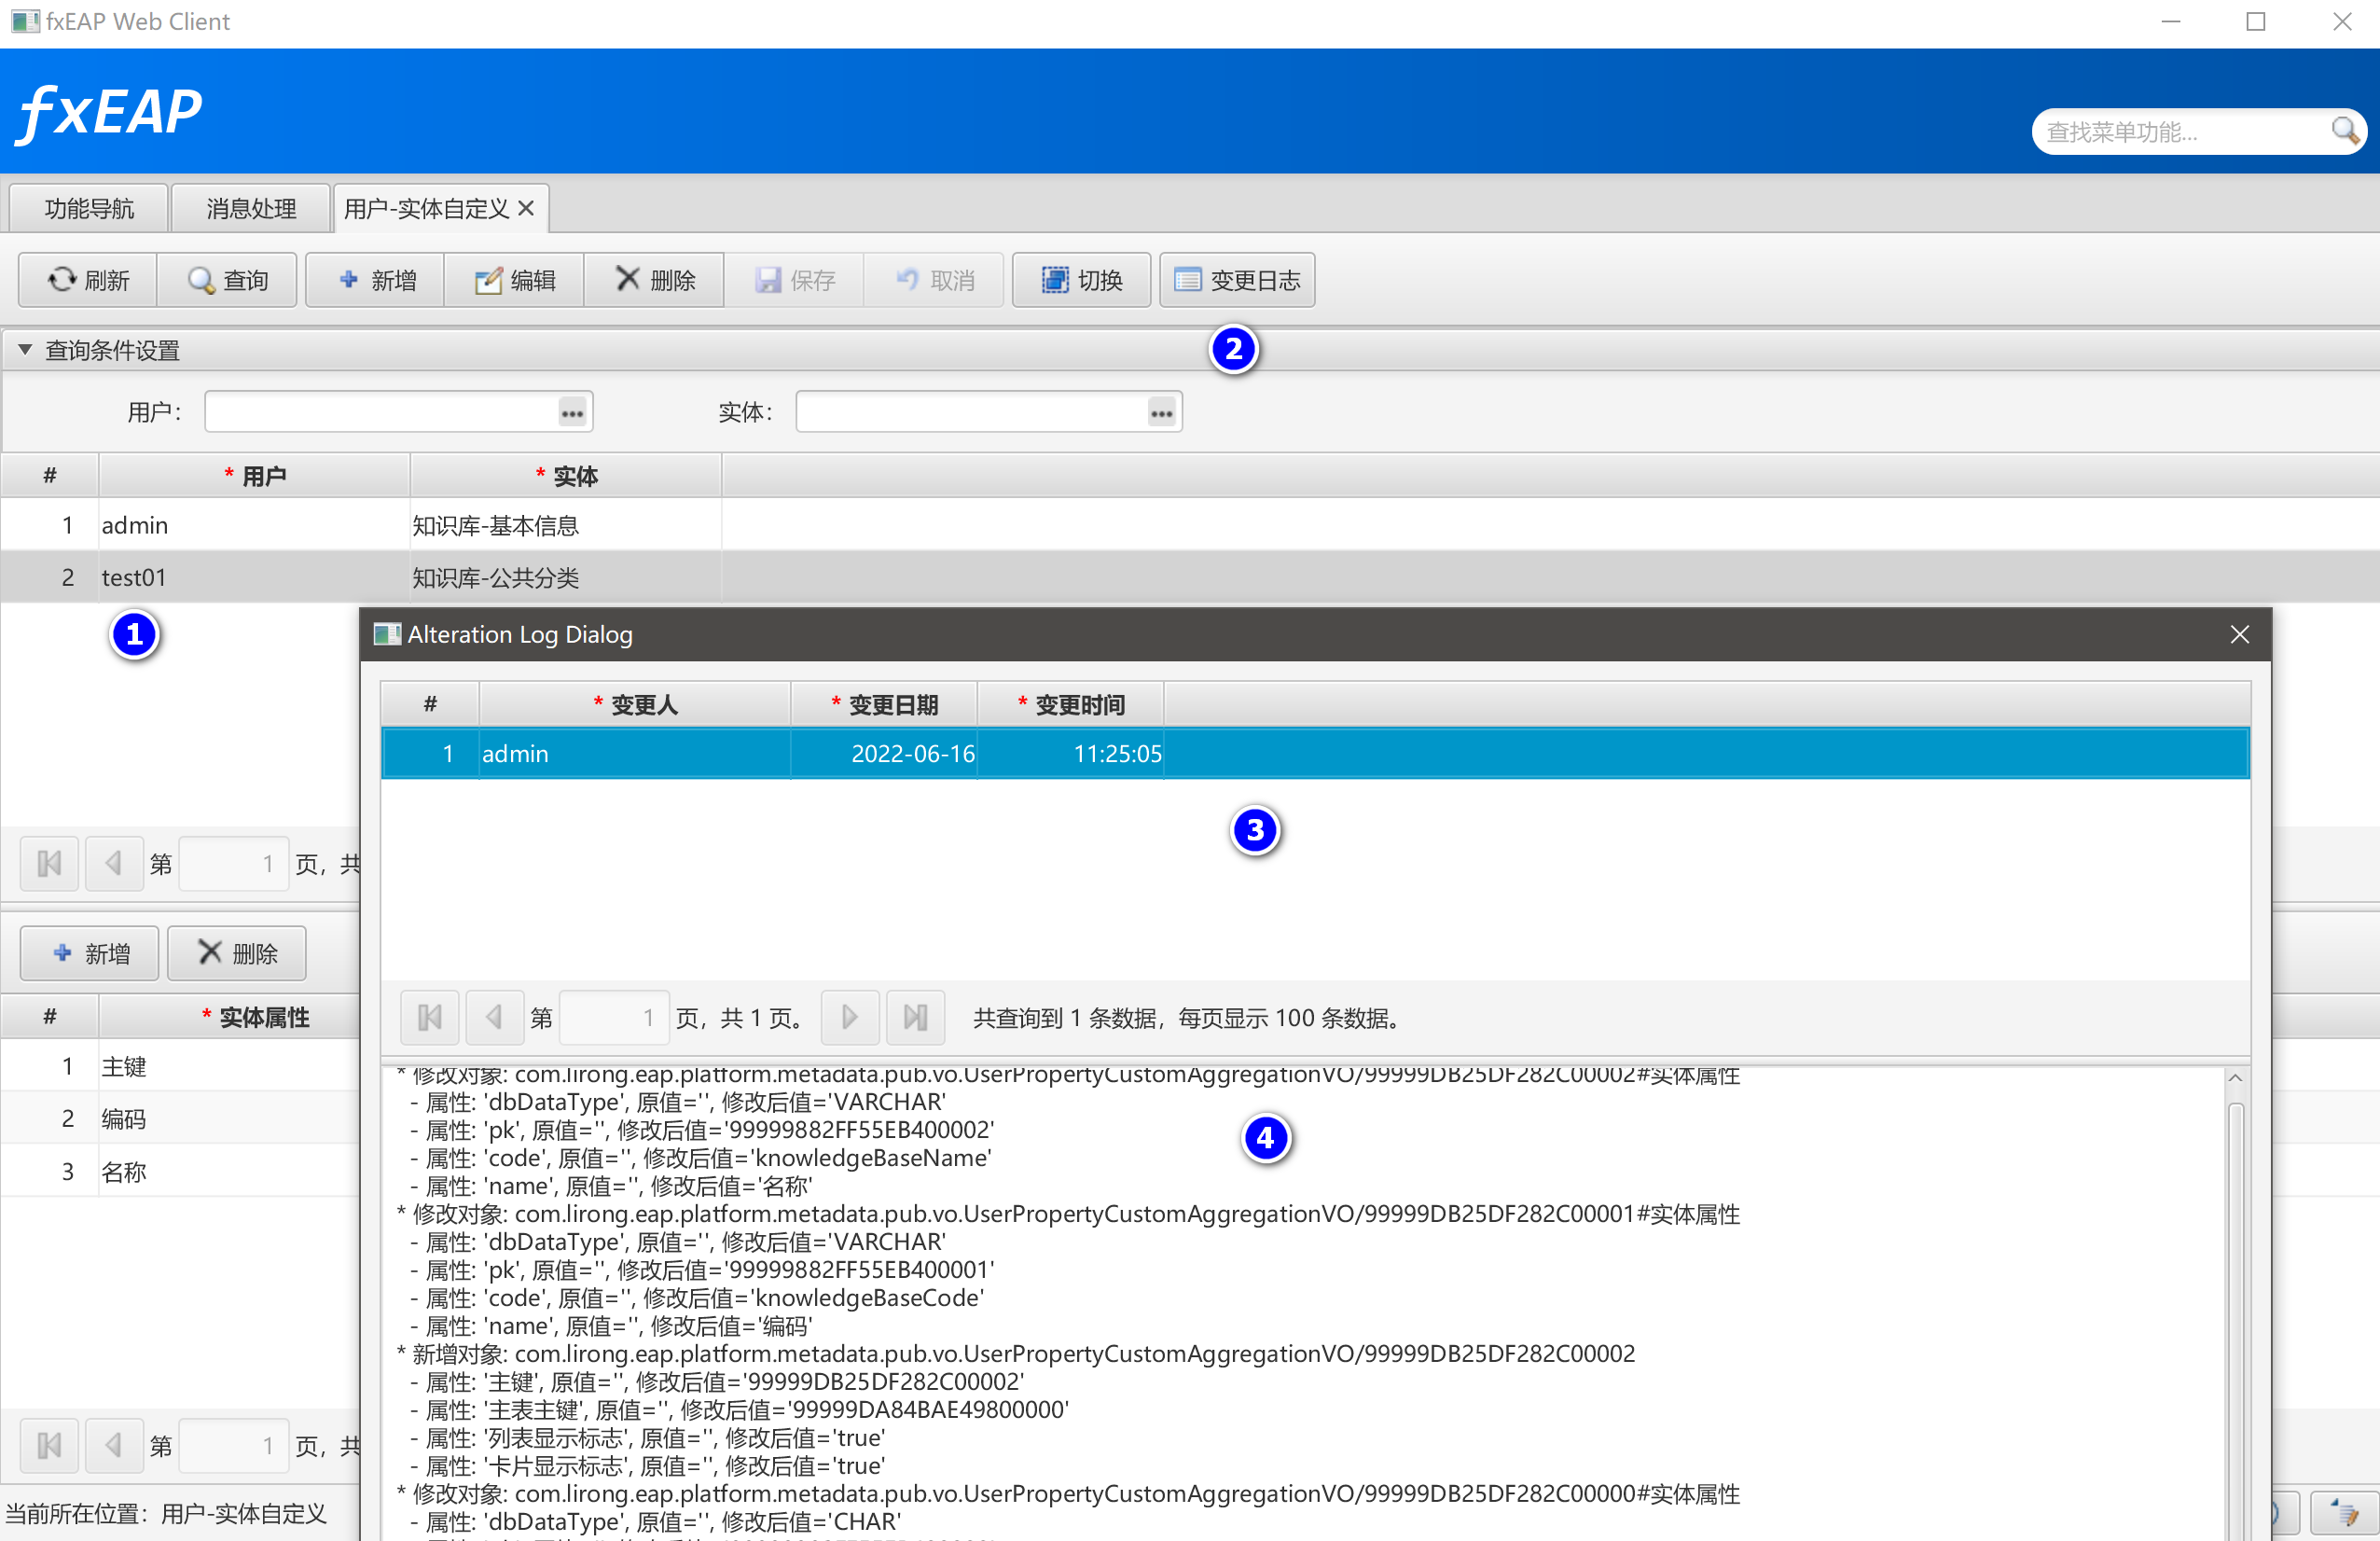
Task: Click the 用户 column header
Action: click(x=255, y=476)
